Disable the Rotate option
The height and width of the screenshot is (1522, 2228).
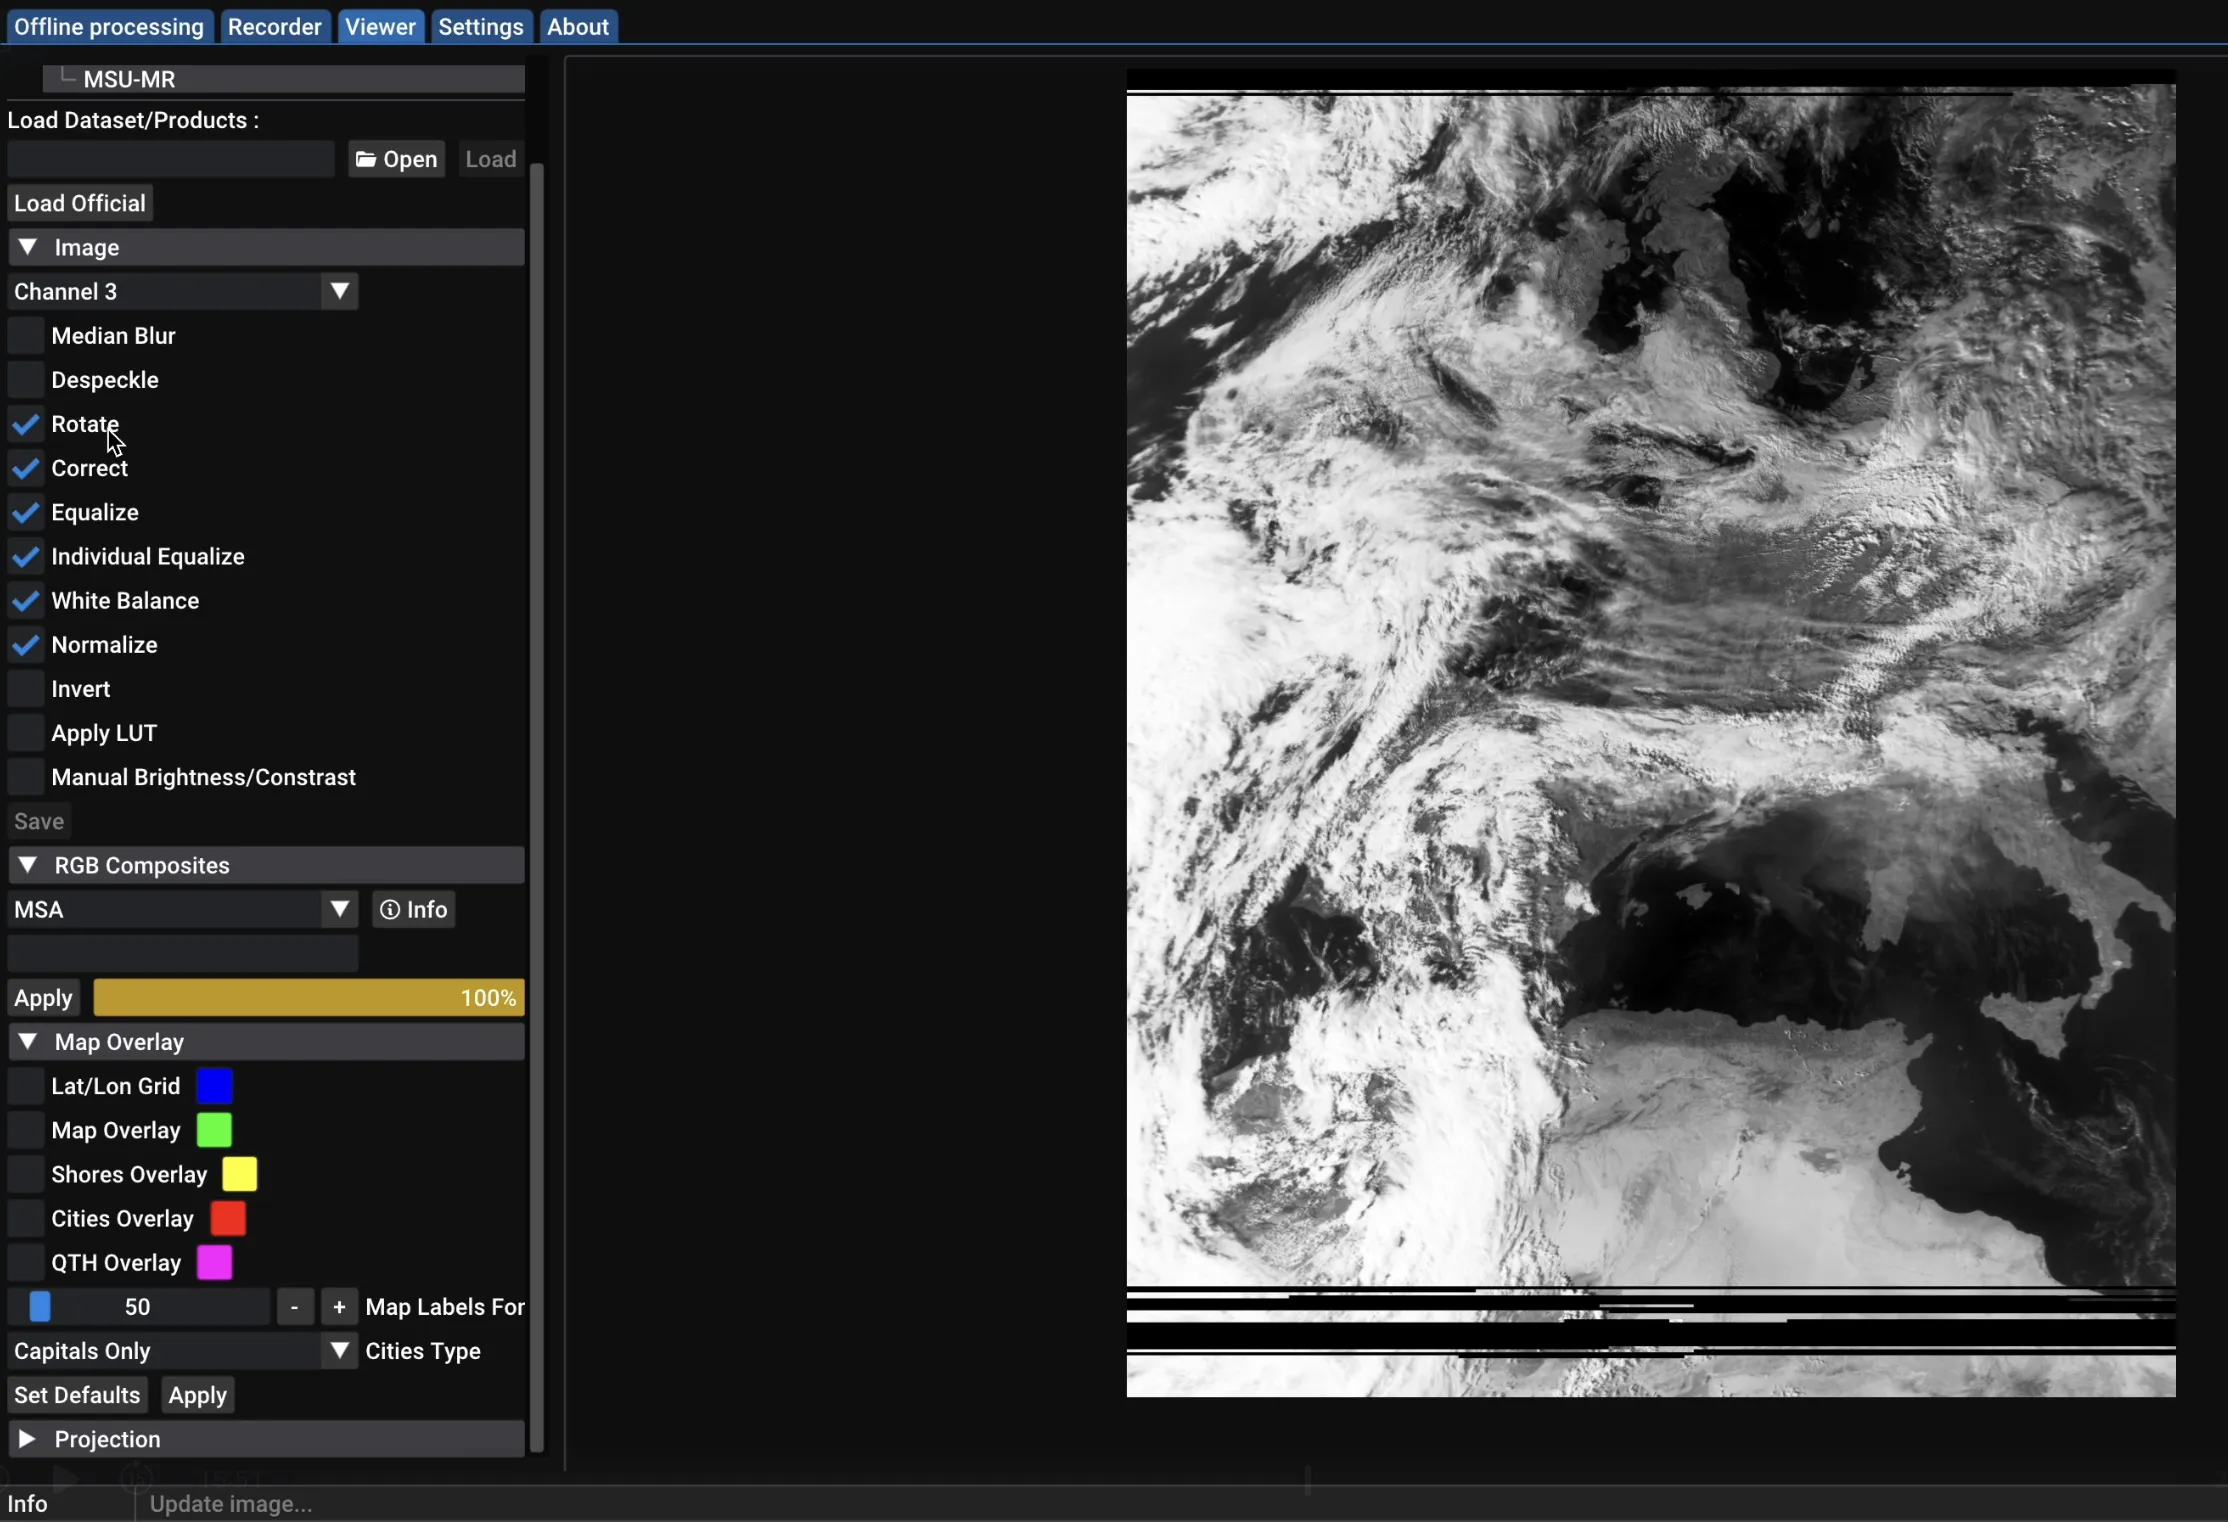pos(26,423)
